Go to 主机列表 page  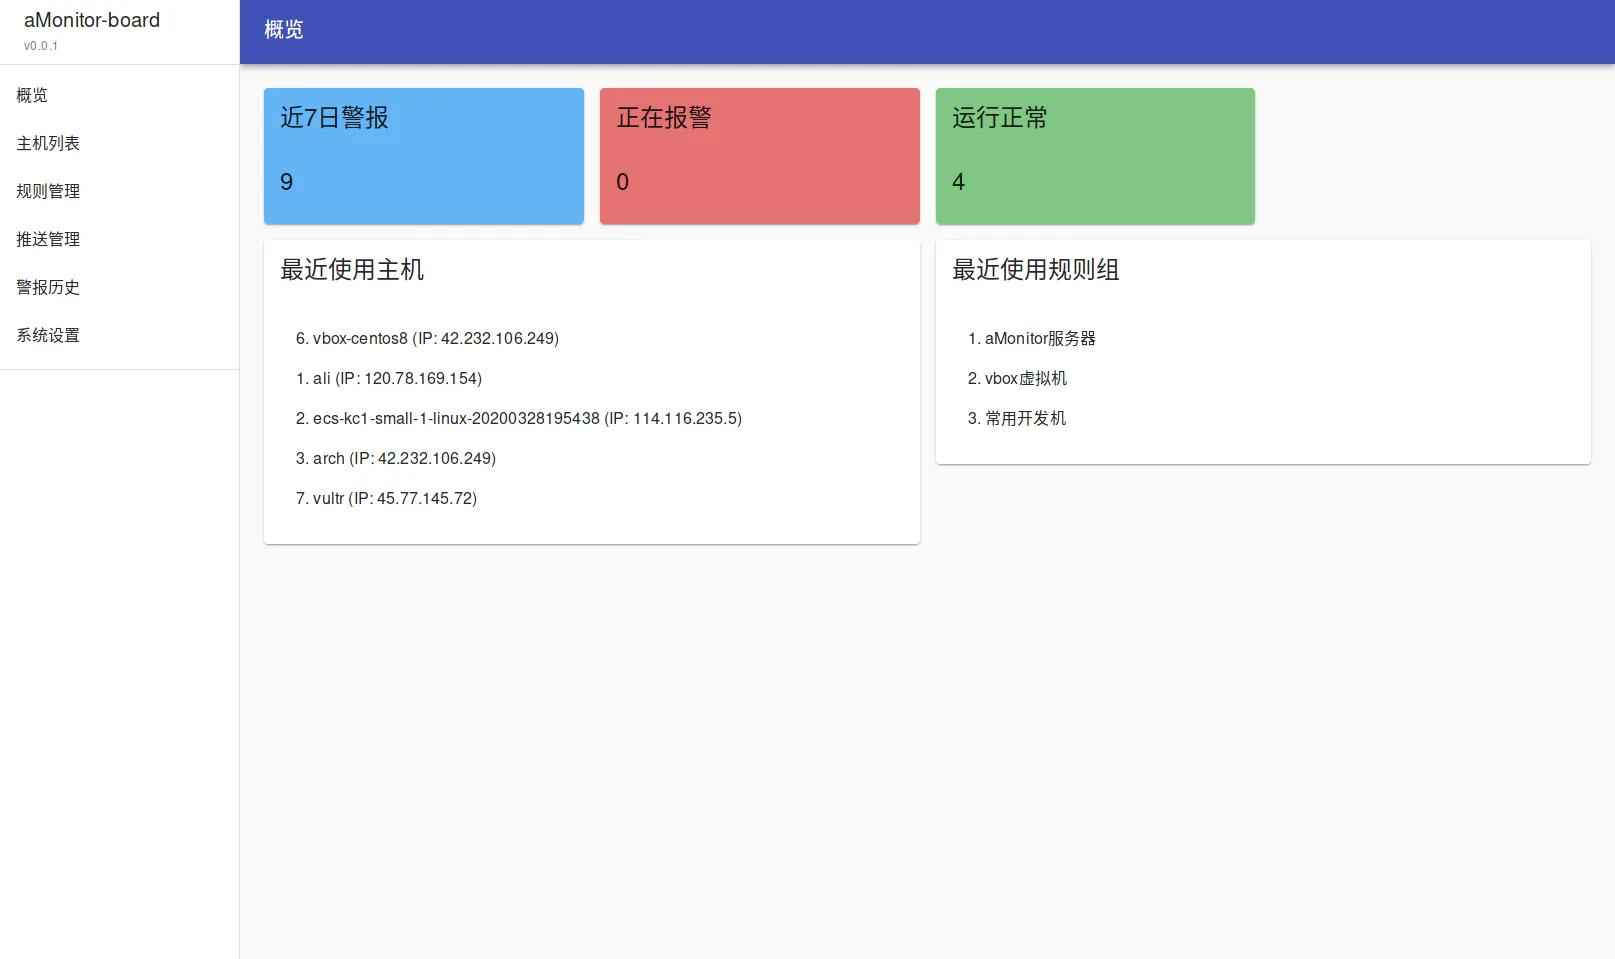(x=48, y=143)
